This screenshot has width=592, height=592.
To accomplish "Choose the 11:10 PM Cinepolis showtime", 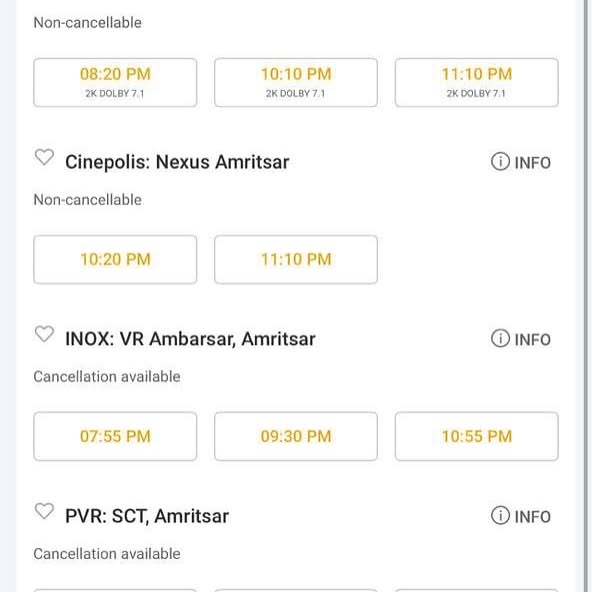I will 296,259.
